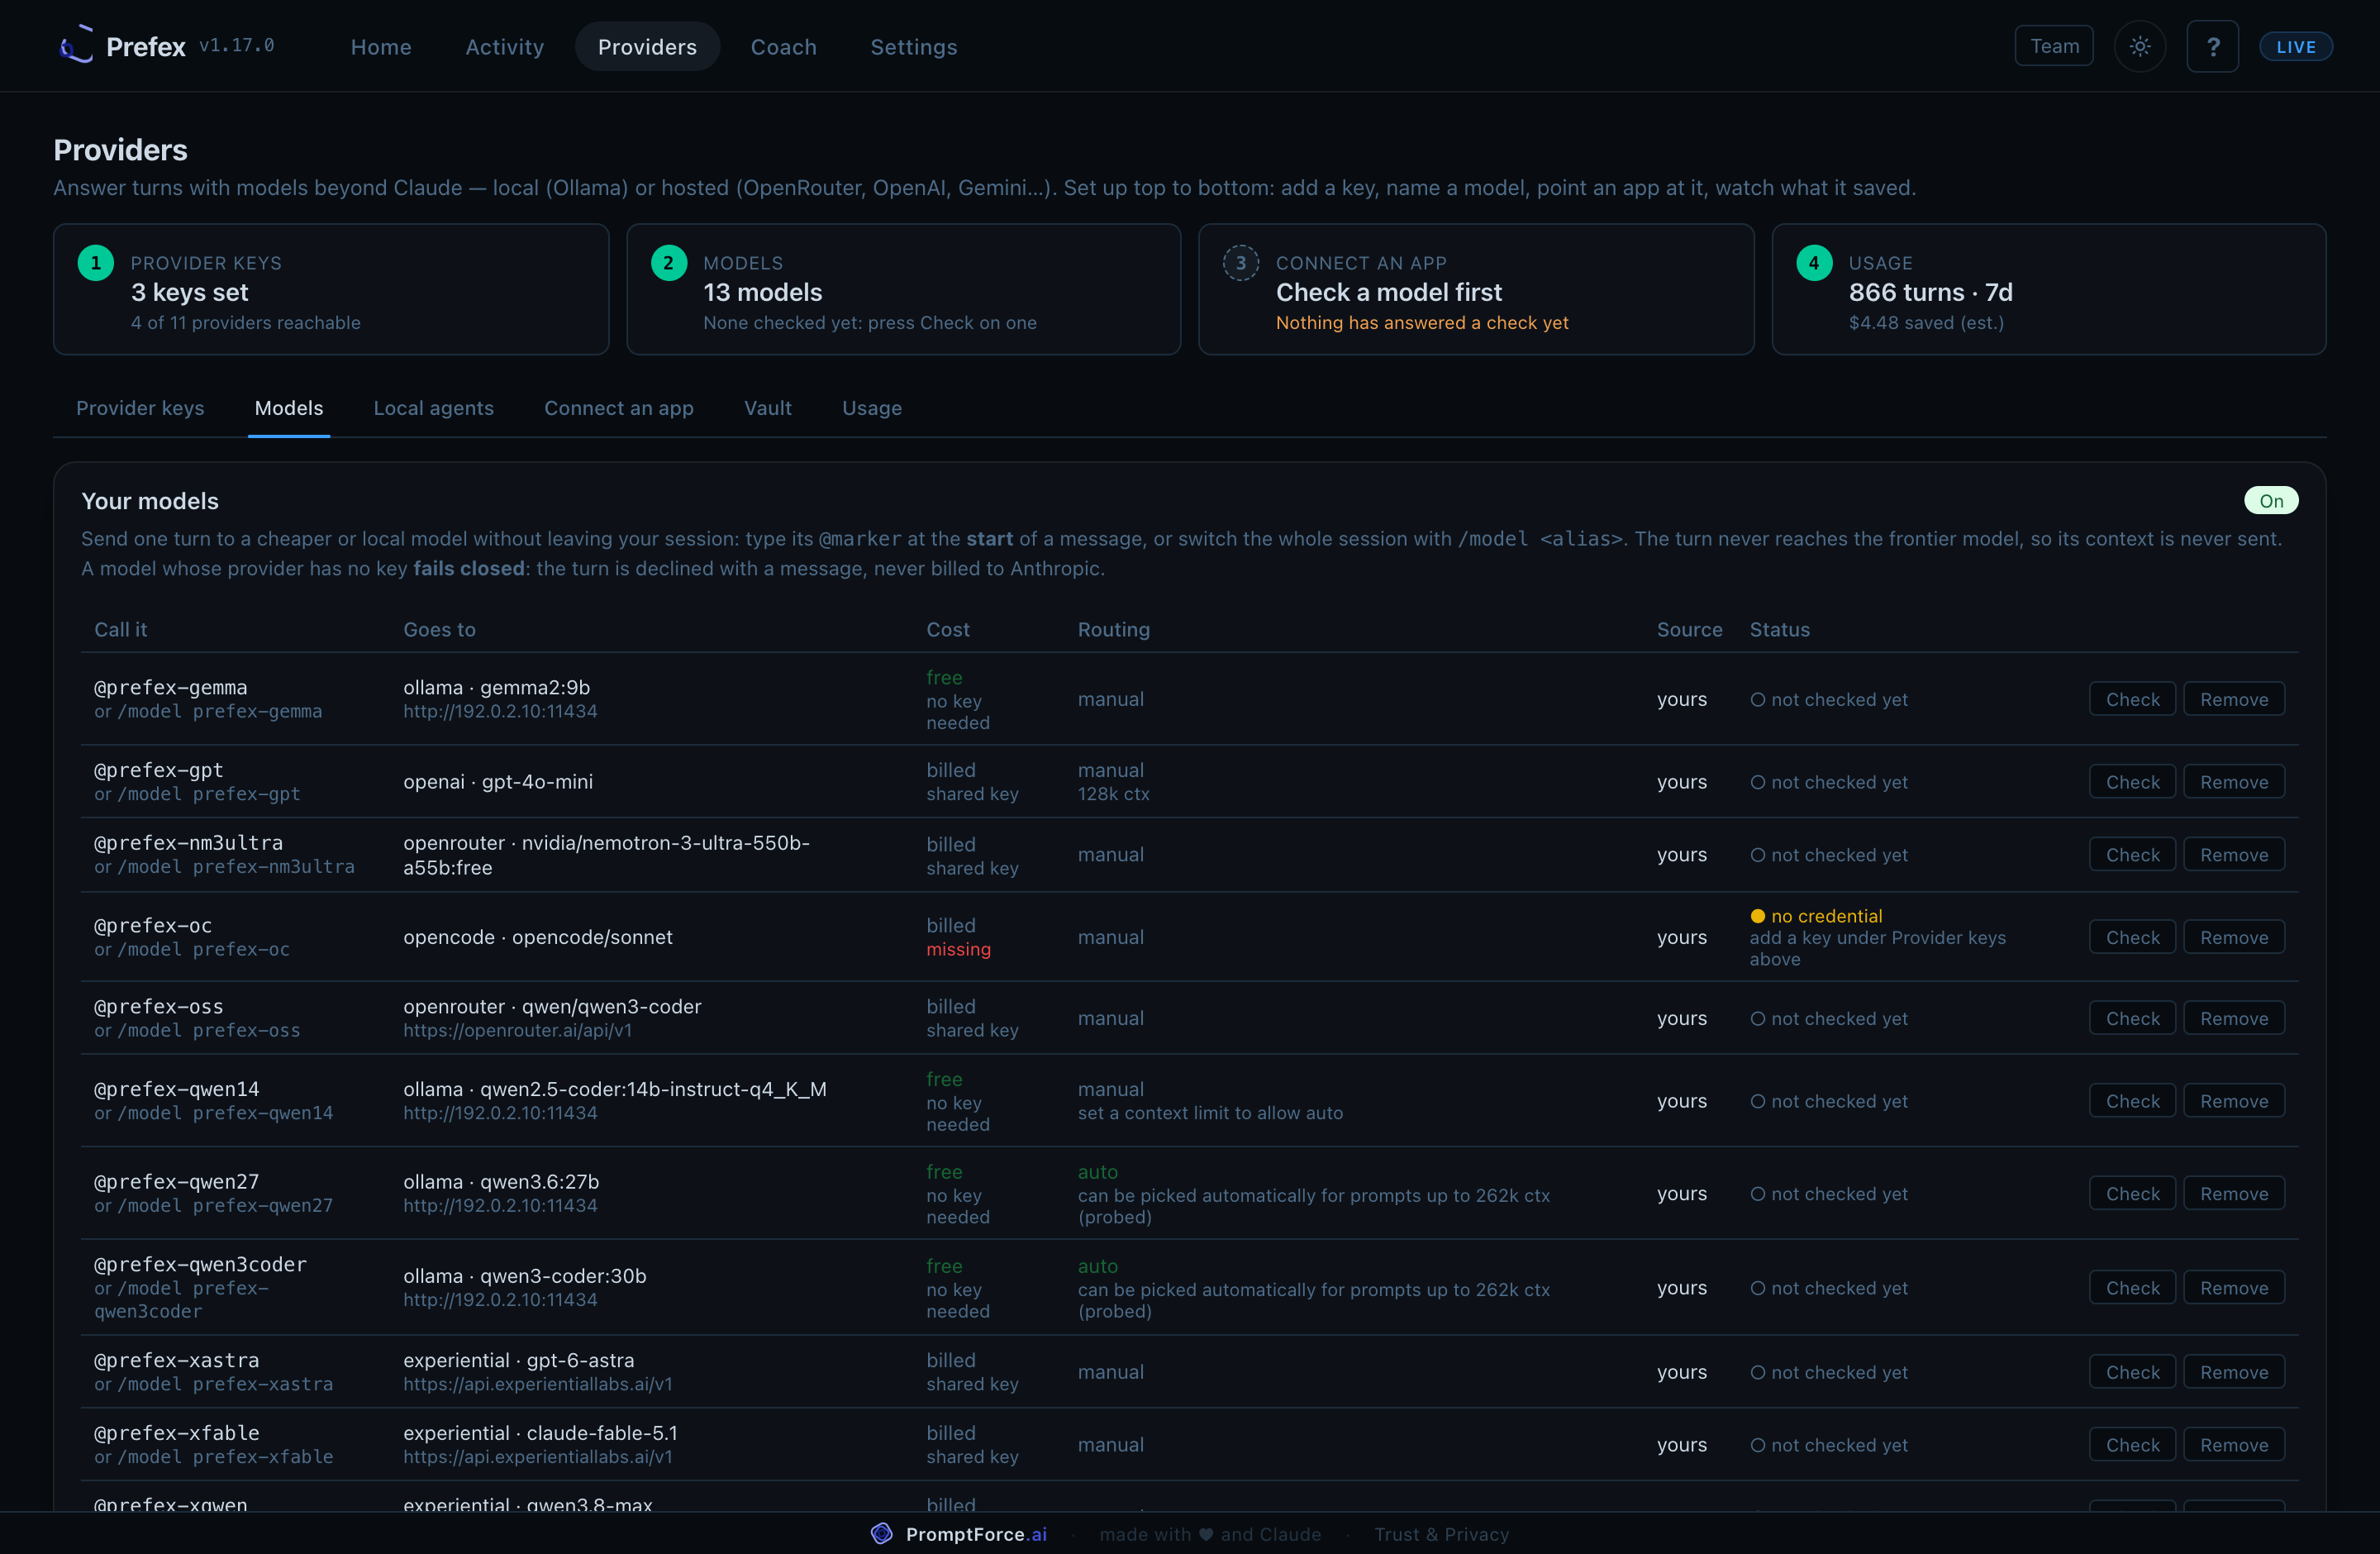This screenshot has height=1554, width=2380.
Task: Check the @prefex-qwen3coder model
Action: pyautogui.click(x=2132, y=1288)
